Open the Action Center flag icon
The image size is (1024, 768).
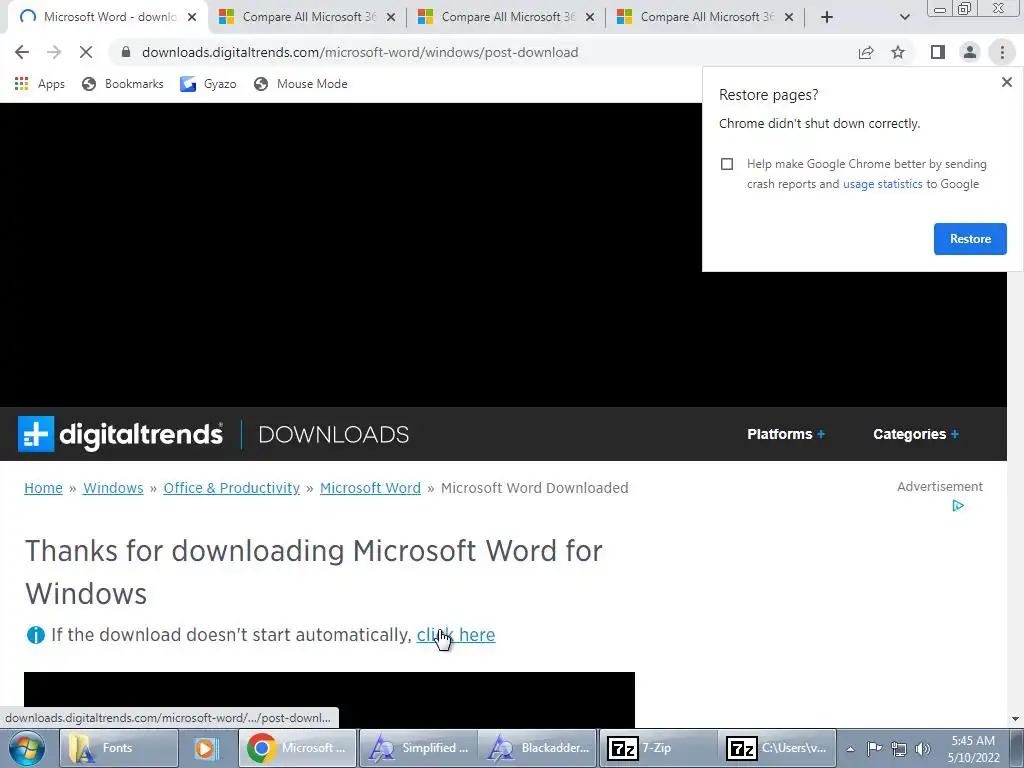(874, 749)
